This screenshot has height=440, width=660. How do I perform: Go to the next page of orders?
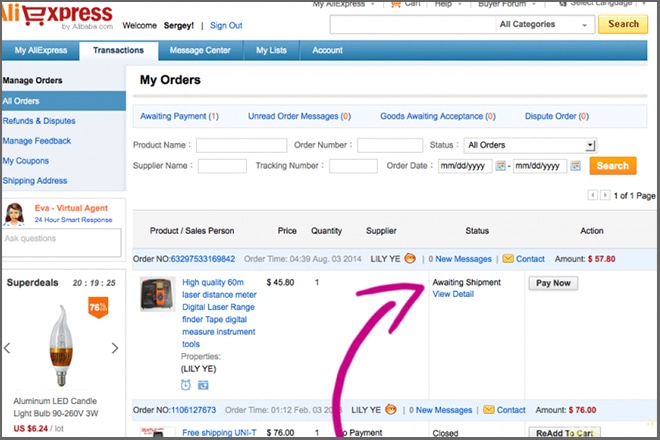(604, 195)
